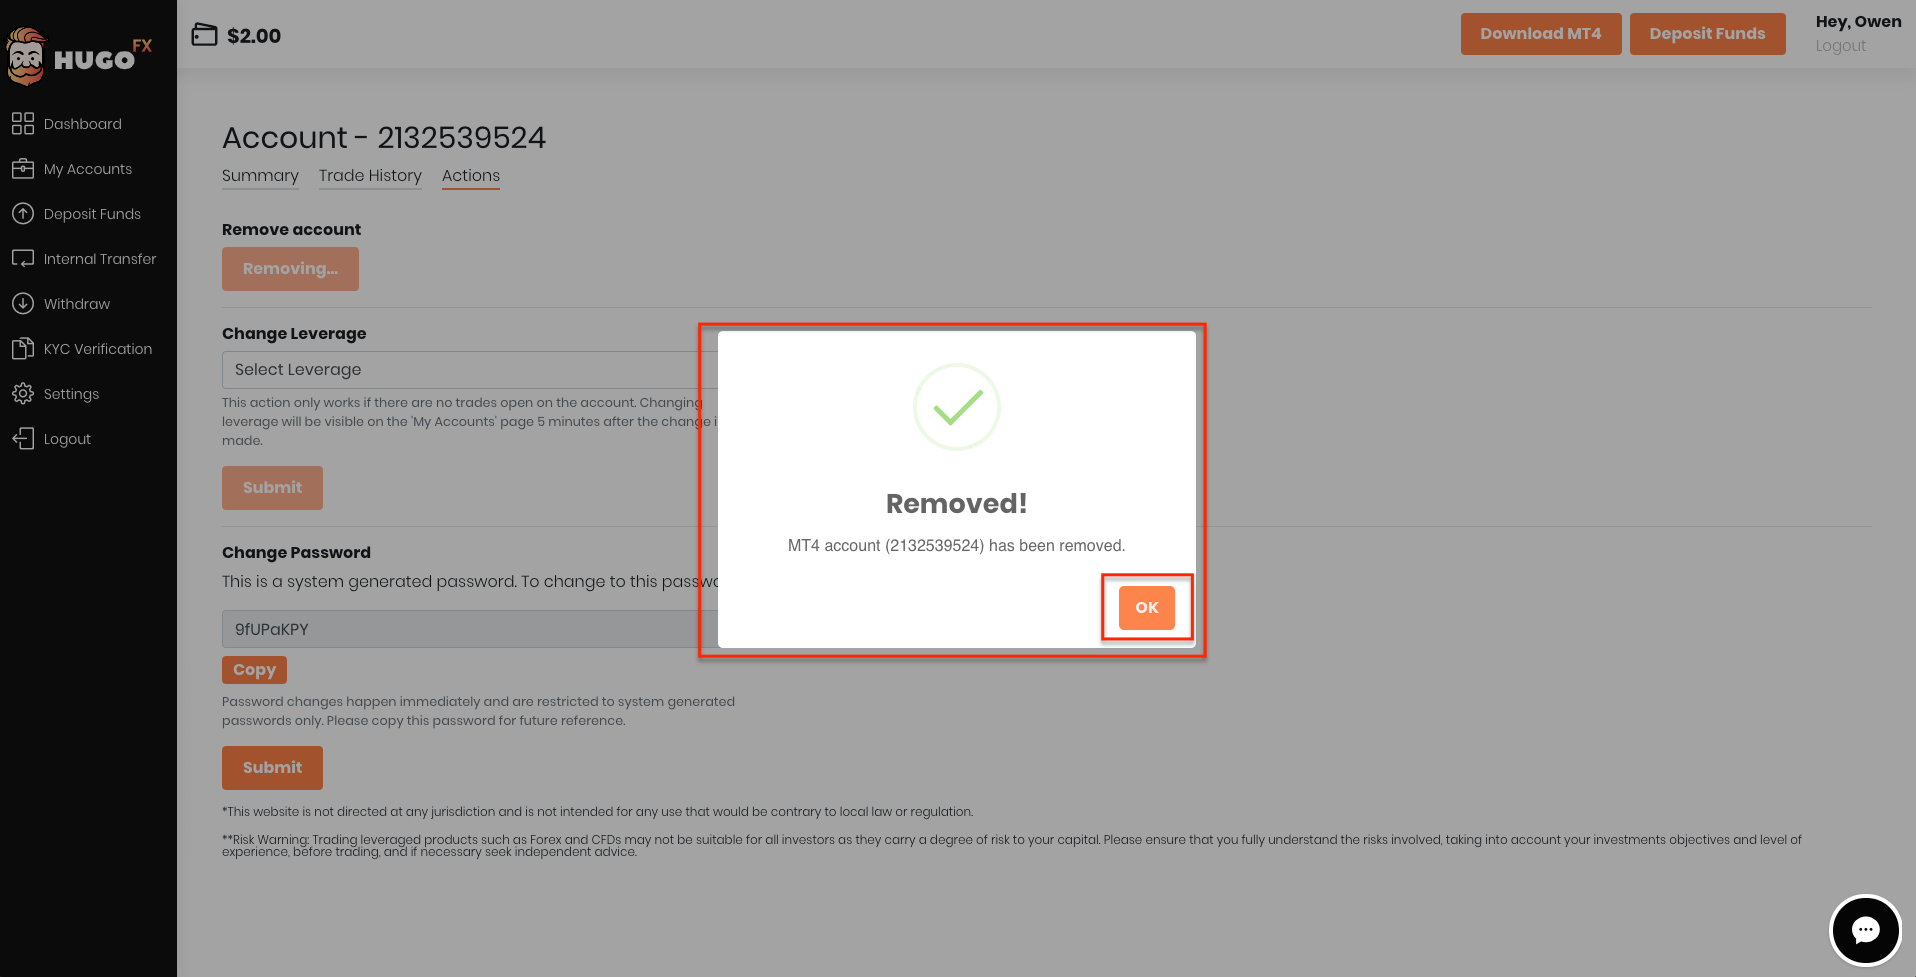Click the sidebar Logout icon
The height and width of the screenshot is (977, 1916).
click(x=23, y=439)
